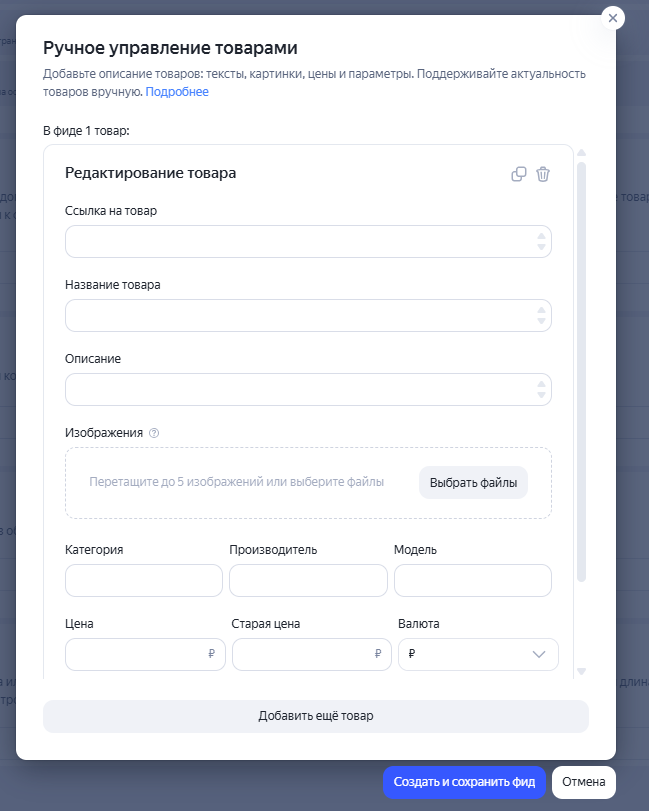The width and height of the screenshot is (649, 811).
Task: Click the resize arrows in Название товара field
Action: coord(541,316)
